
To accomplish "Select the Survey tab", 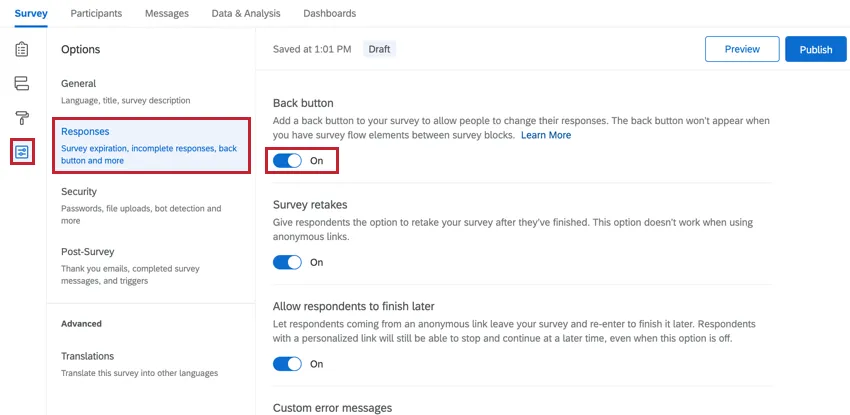I will tap(31, 13).
